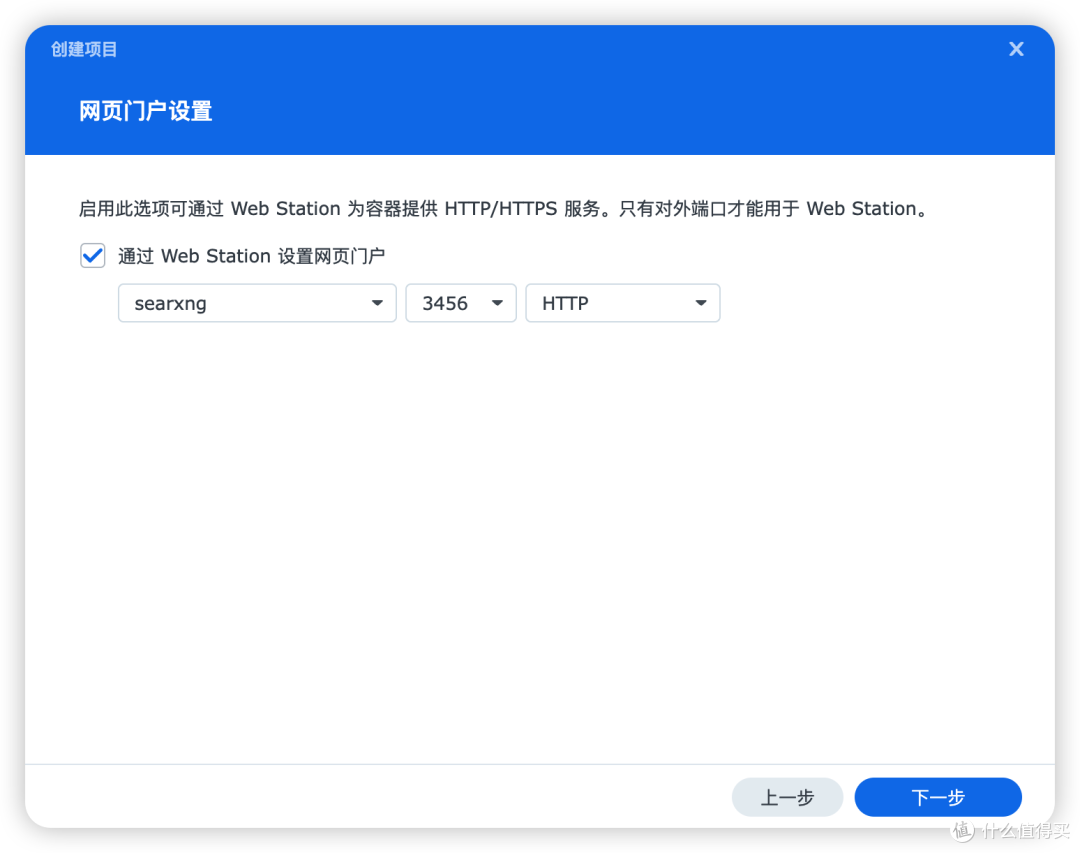Click the description text about HTTP/HTTPS 服务
This screenshot has height=853, width=1080.
click(x=504, y=209)
